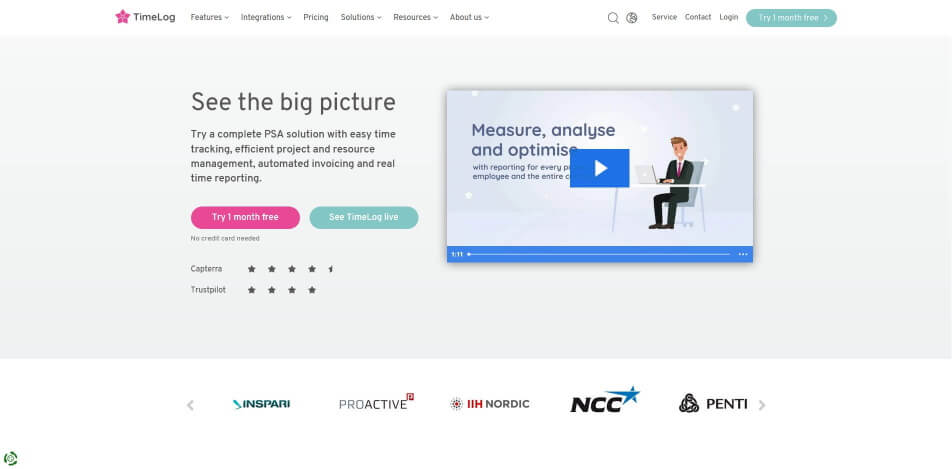The width and height of the screenshot is (952, 469).
Task: Click the Inspari logo
Action: tap(262, 404)
